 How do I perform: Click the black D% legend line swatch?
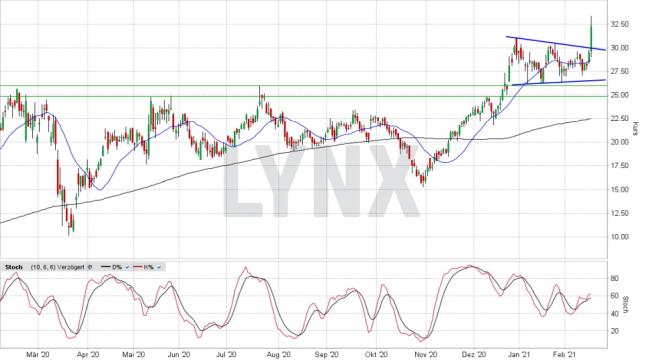tap(106, 267)
